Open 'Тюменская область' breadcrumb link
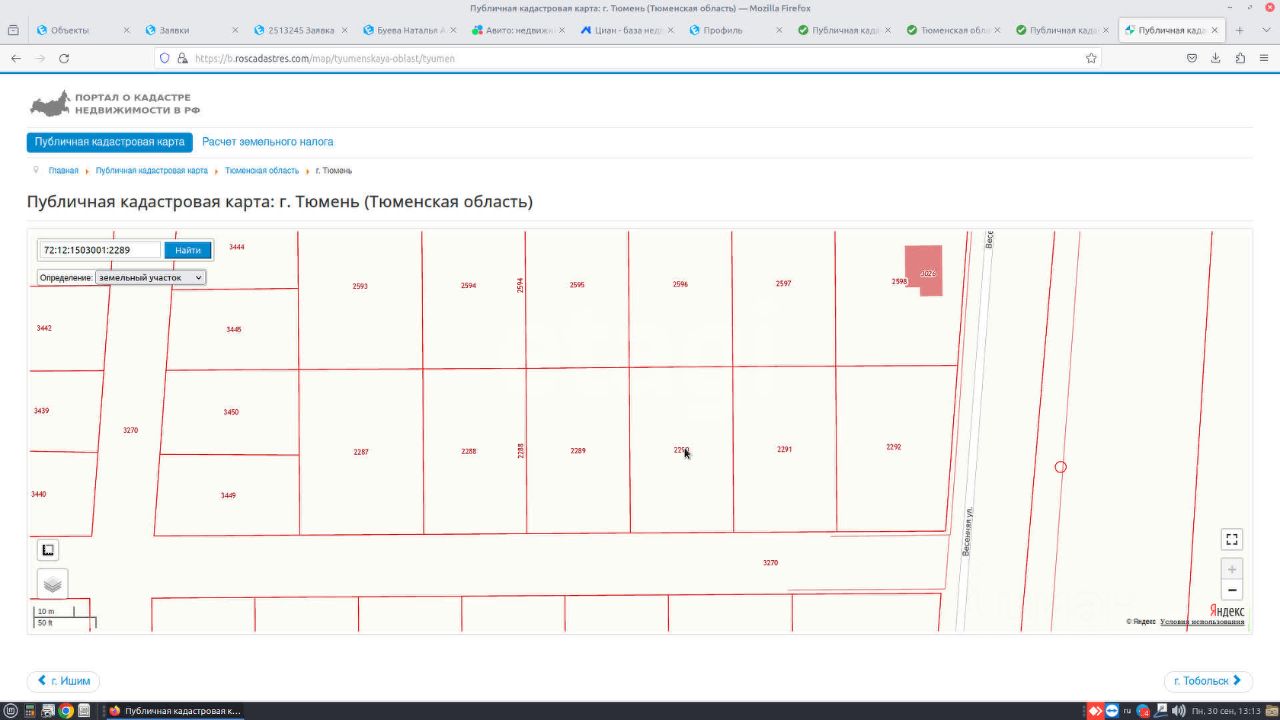1280x720 pixels. point(262,171)
